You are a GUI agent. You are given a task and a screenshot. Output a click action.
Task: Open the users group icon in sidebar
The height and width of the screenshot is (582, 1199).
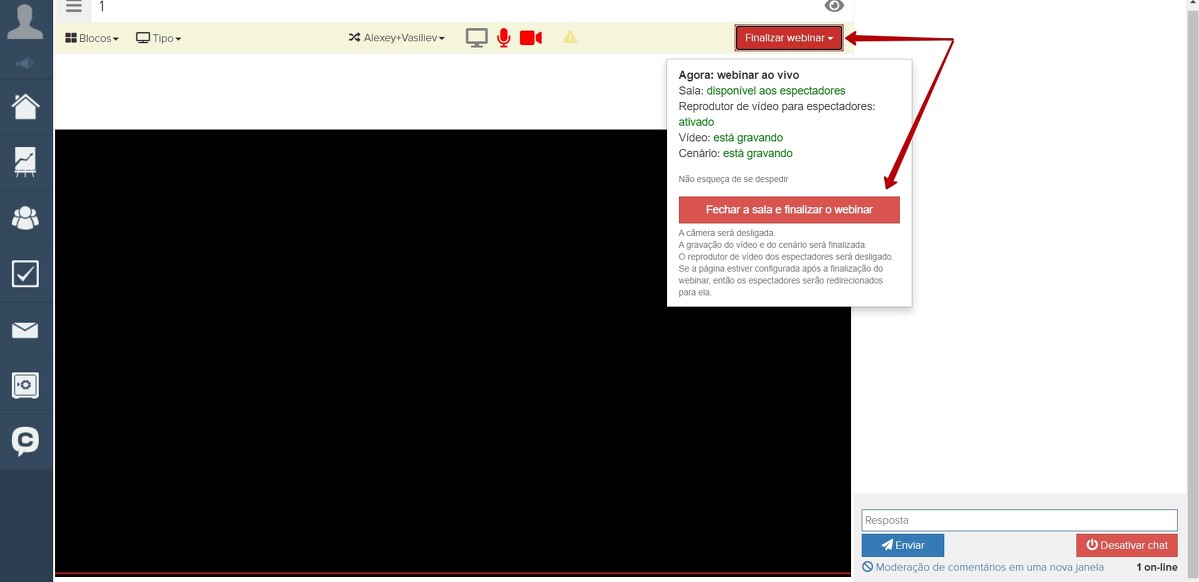coord(25,218)
